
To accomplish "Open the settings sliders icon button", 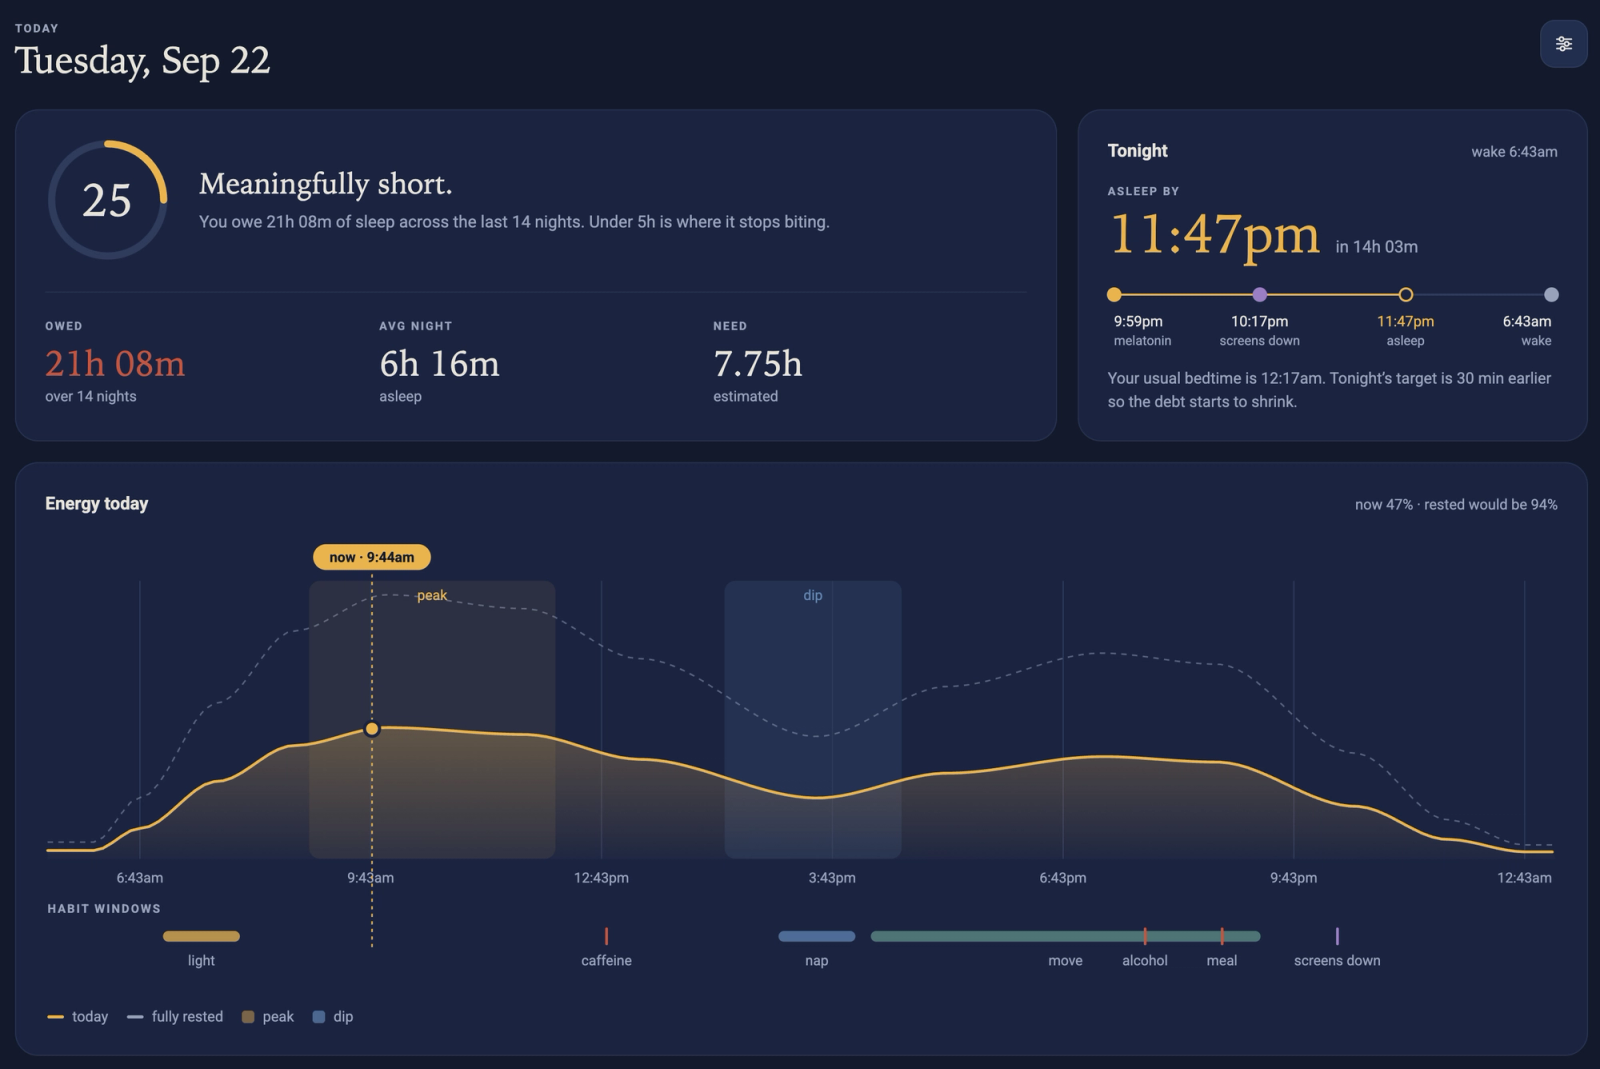I will [x=1563, y=44].
